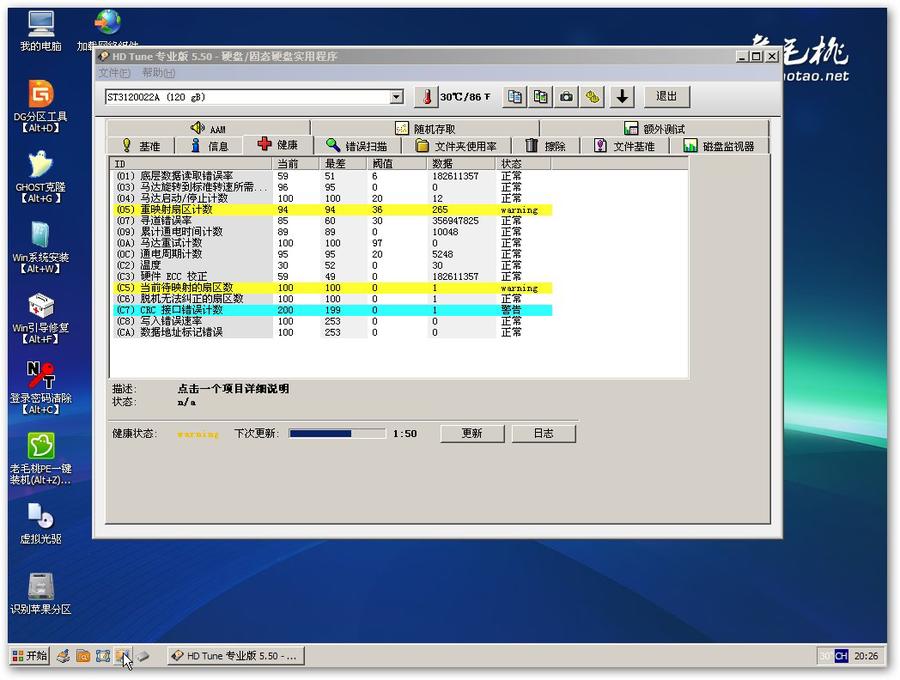Open the 帮助 menu
900x680 pixels.
[158, 73]
